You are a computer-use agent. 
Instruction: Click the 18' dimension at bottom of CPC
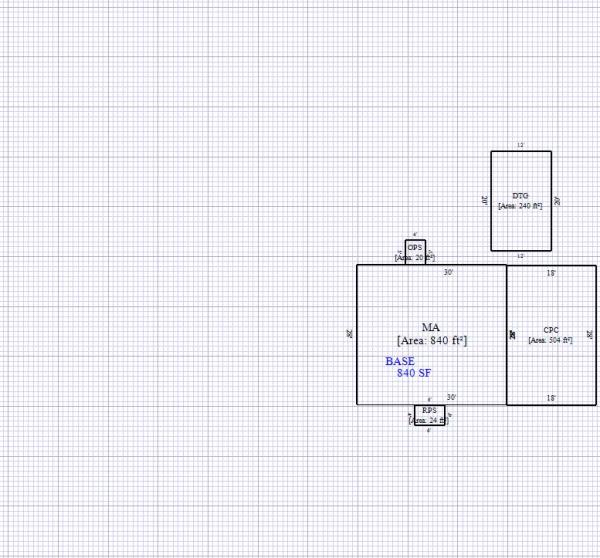[x=551, y=398]
